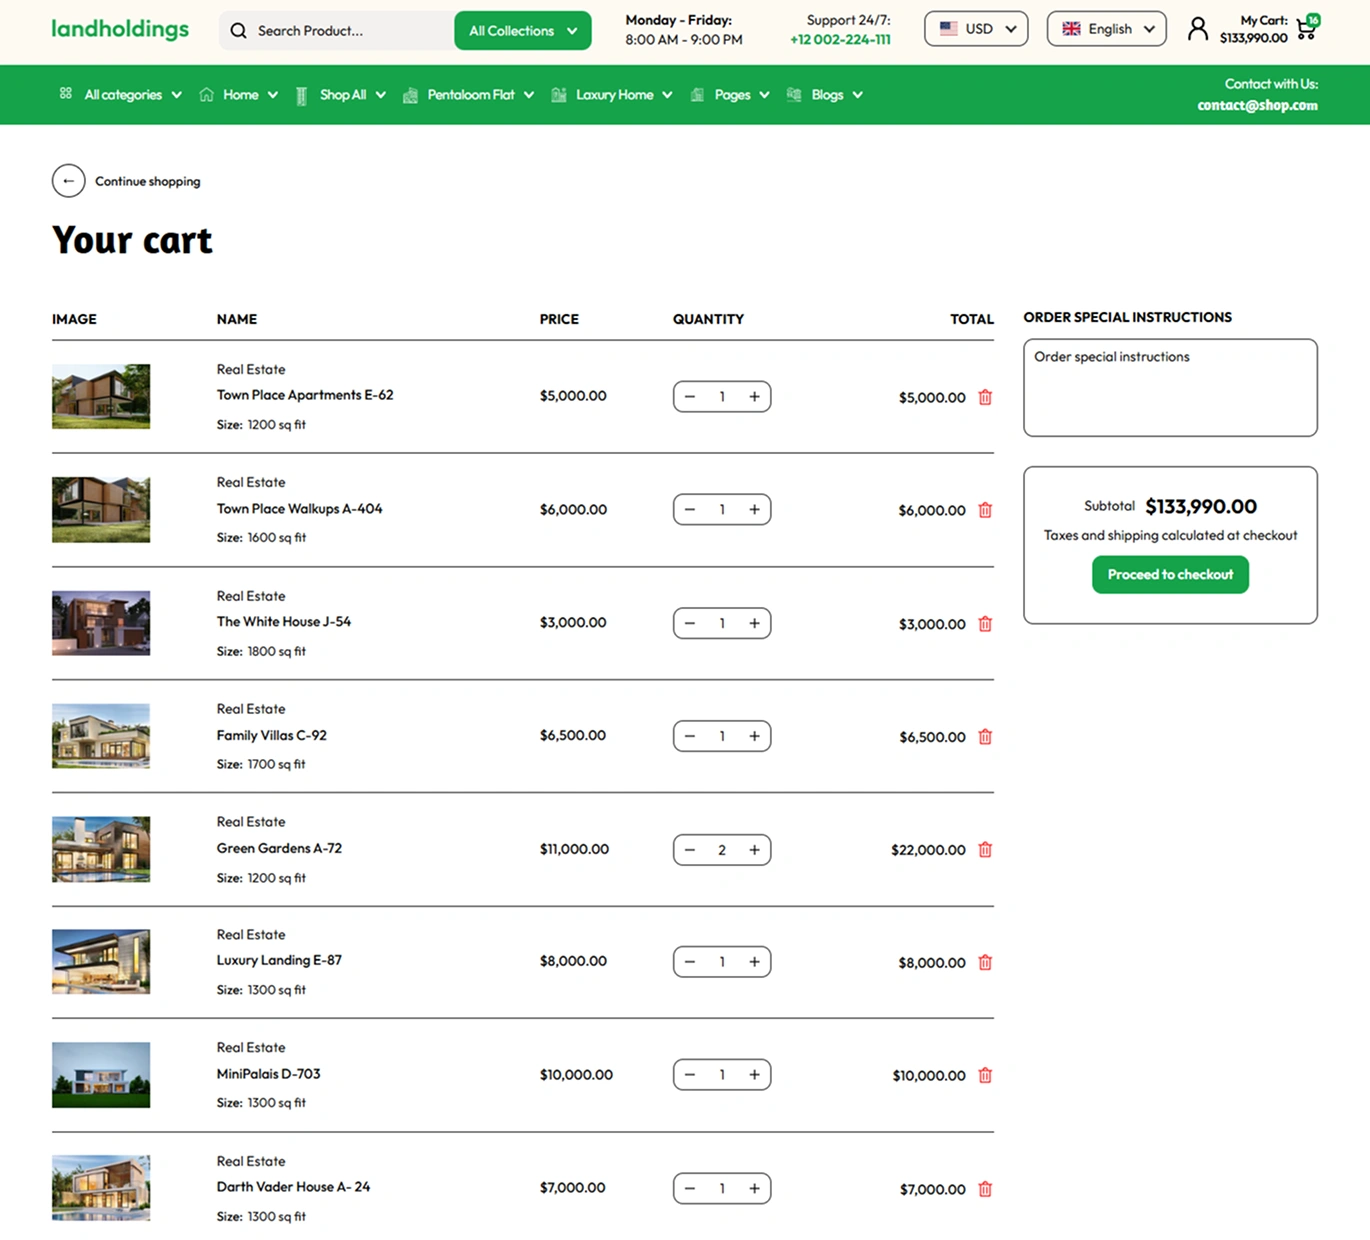1370x1240 pixels.
Task: Open the Pentaloom Flat menu
Action: pos(469,95)
